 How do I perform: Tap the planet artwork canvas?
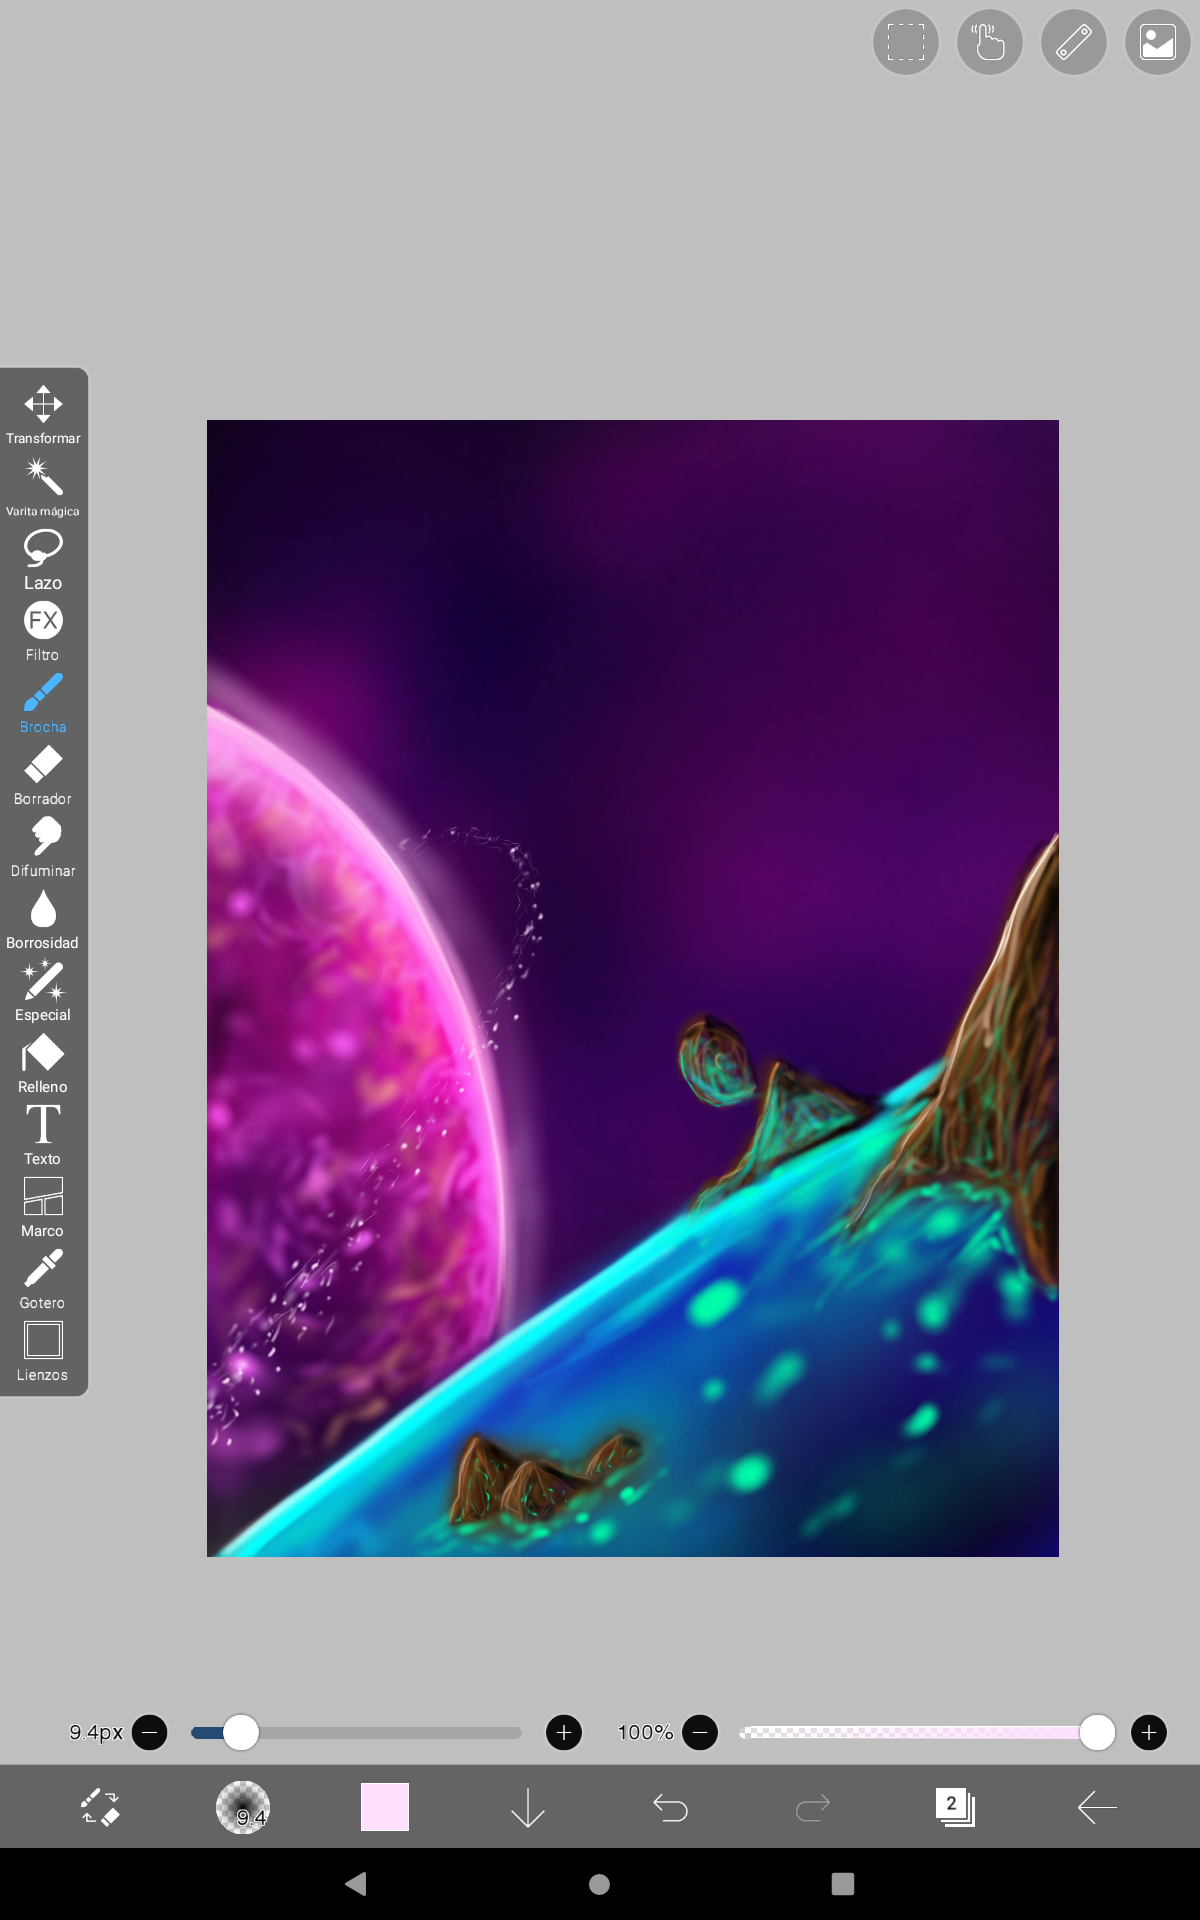pyautogui.click(x=633, y=988)
